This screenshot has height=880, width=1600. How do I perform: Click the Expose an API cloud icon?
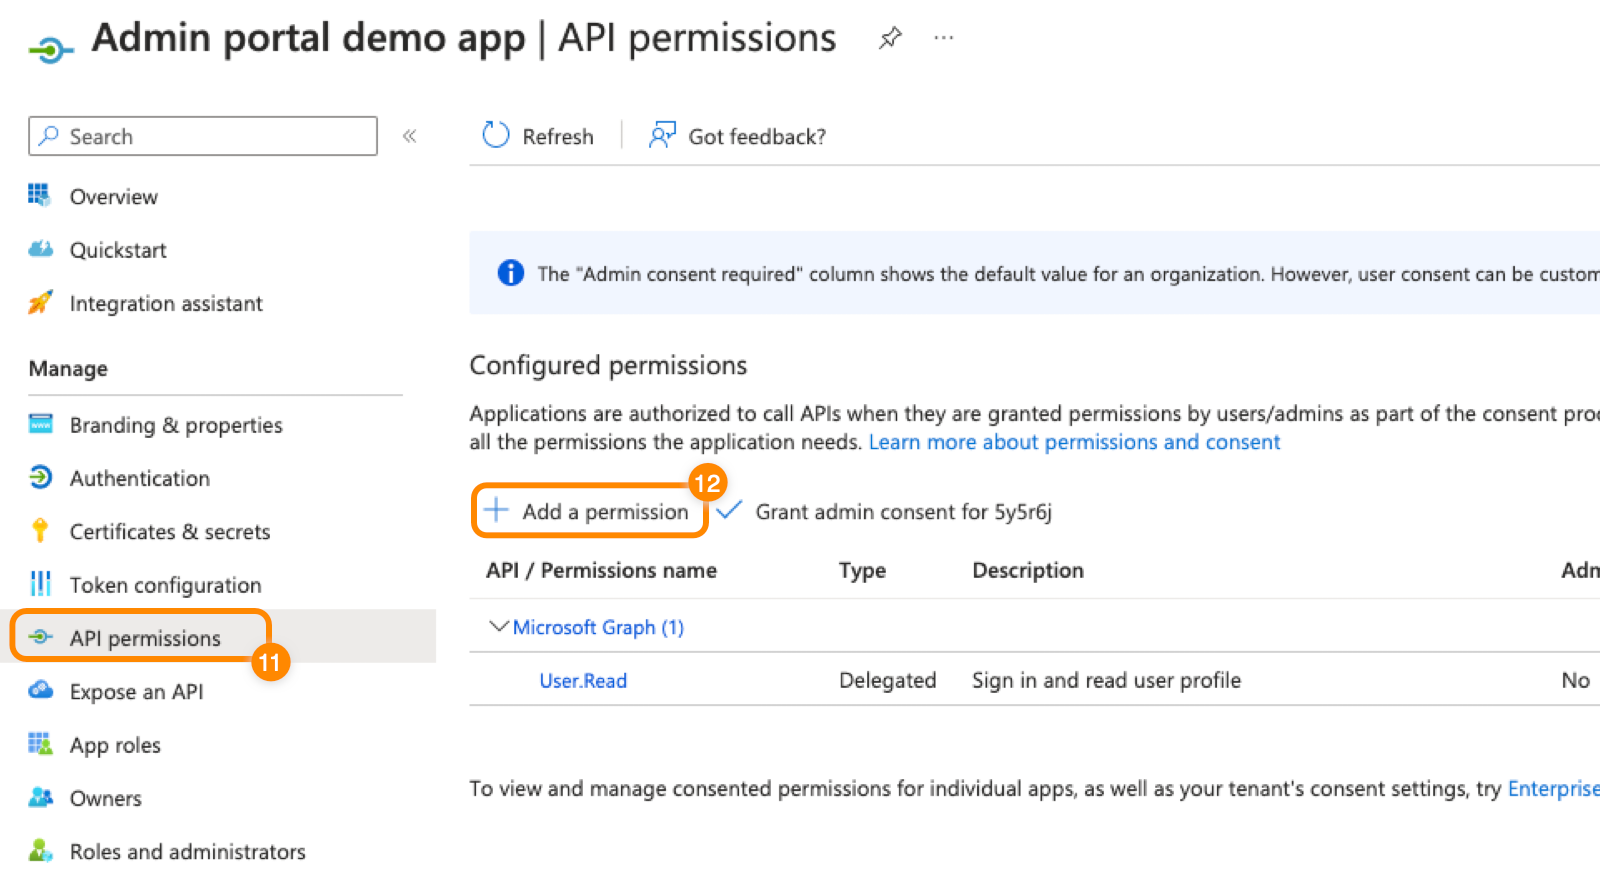pyautogui.click(x=40, y=690)
